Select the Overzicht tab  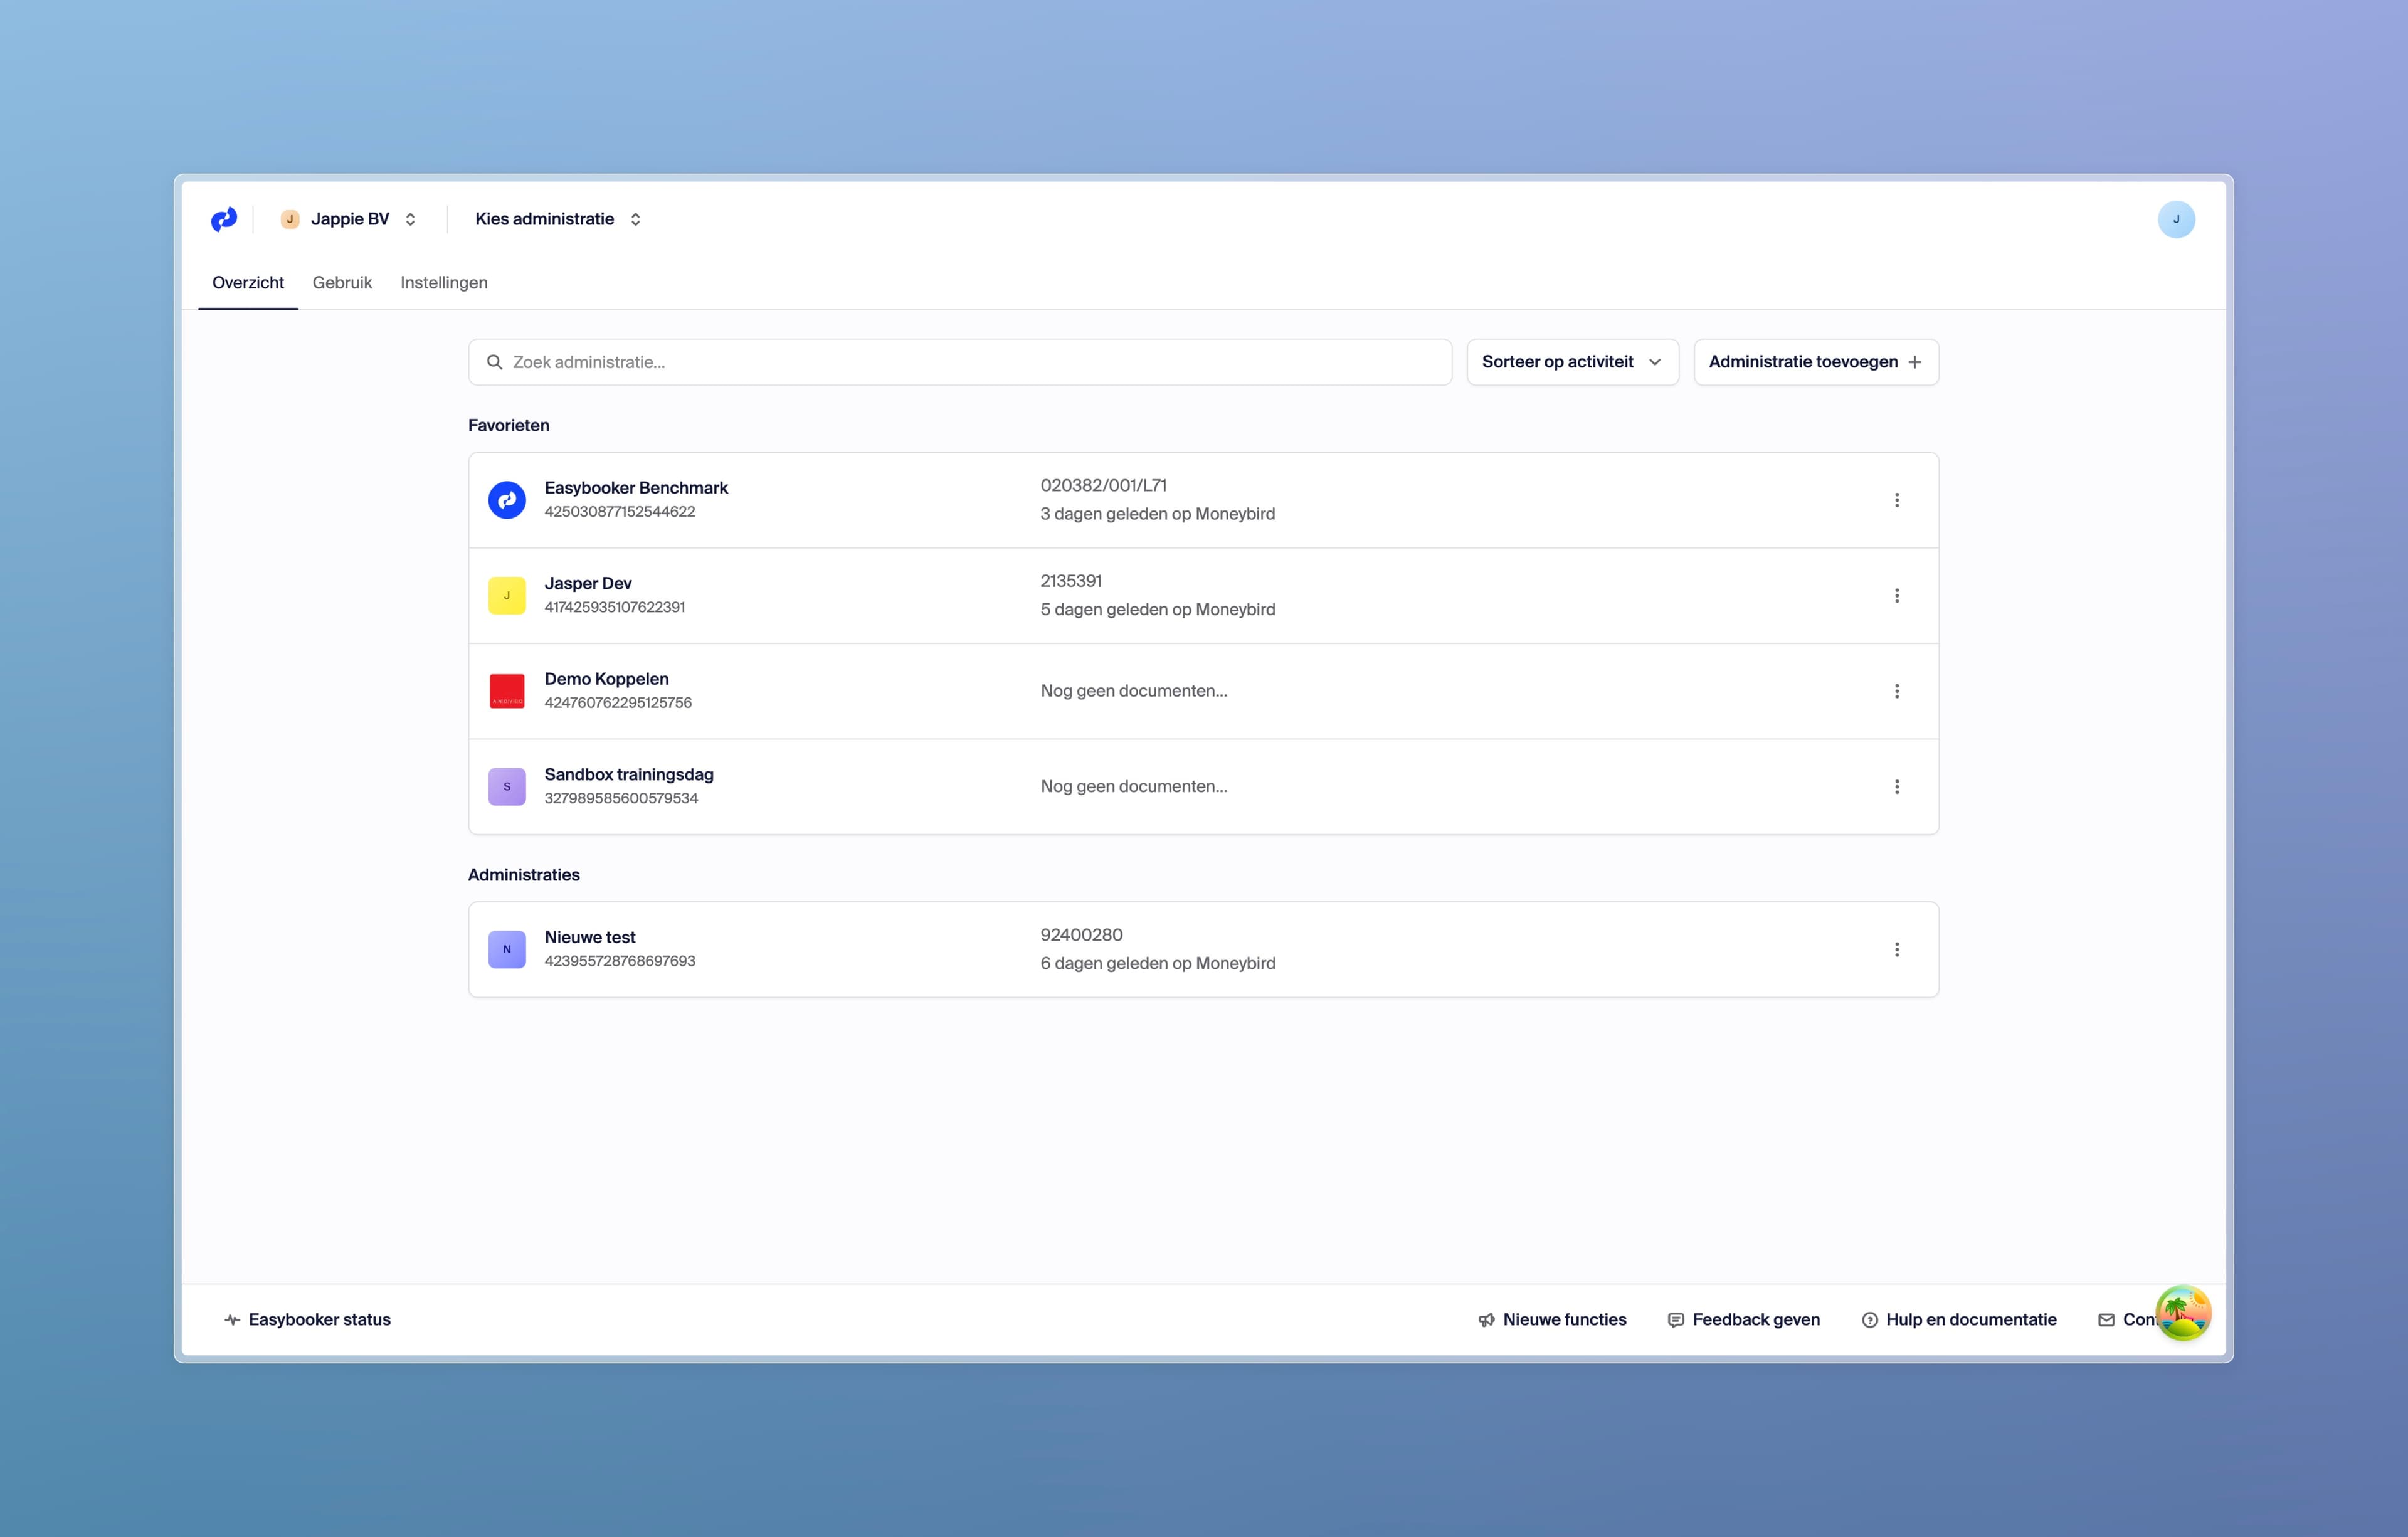click(x=248, y=283)
